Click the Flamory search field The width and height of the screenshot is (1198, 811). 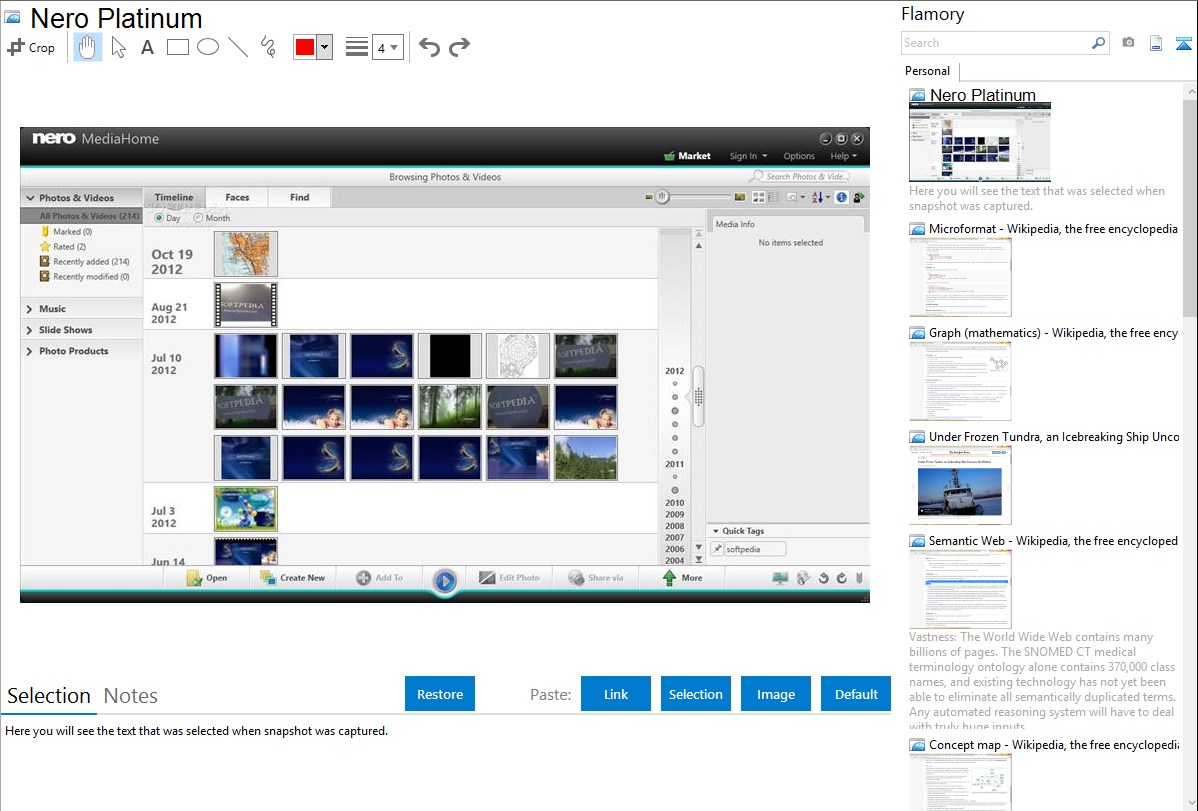pos(996,43)
